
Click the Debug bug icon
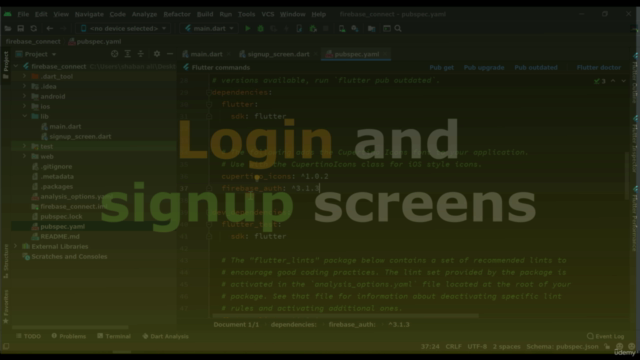coord(260,28)
